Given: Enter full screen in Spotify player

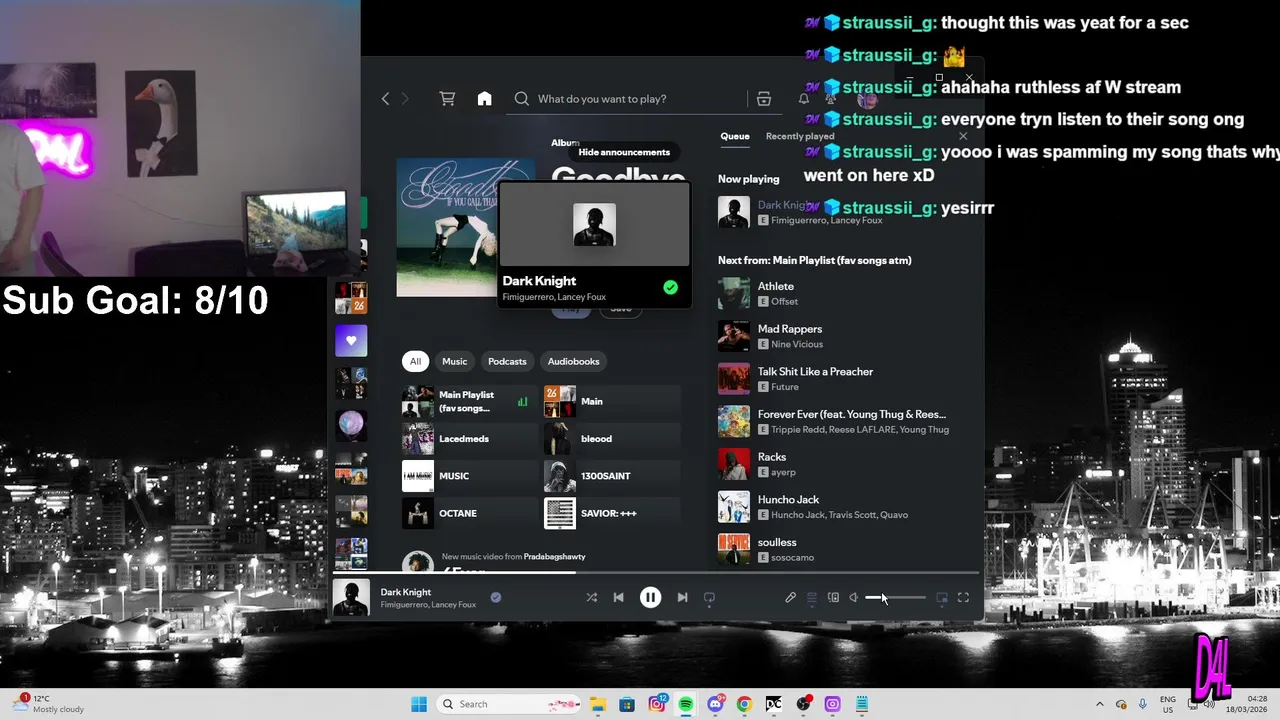Looking at the screenshot, I should (963, 597).
